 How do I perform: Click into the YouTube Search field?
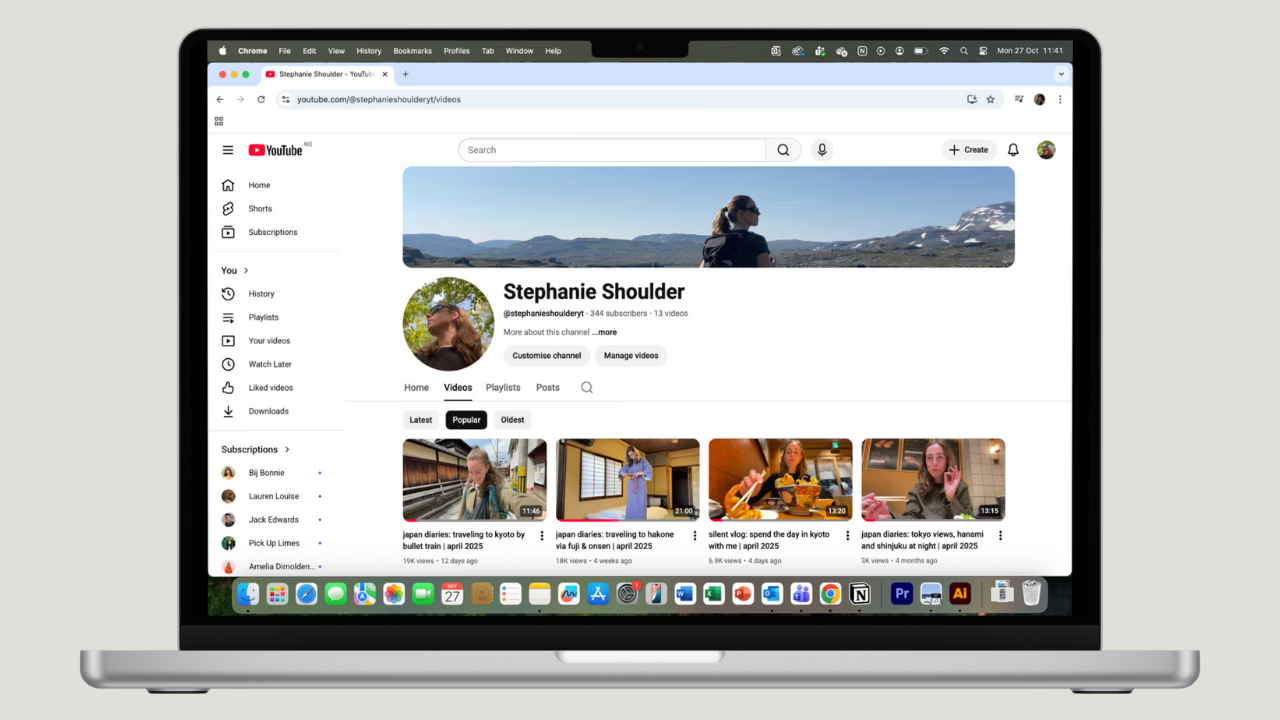click(612, 150)
